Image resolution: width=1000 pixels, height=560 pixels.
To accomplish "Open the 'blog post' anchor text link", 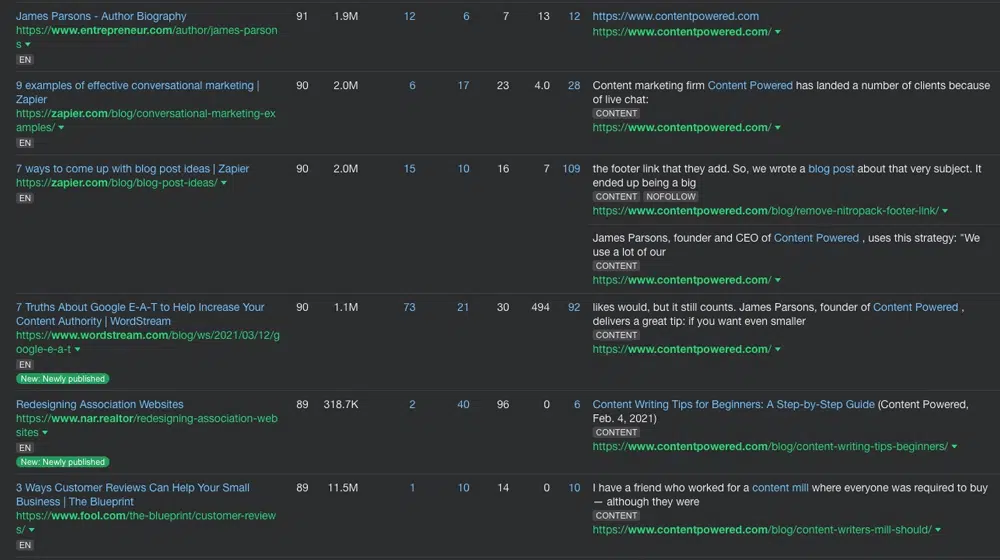I will click(830, 168).
